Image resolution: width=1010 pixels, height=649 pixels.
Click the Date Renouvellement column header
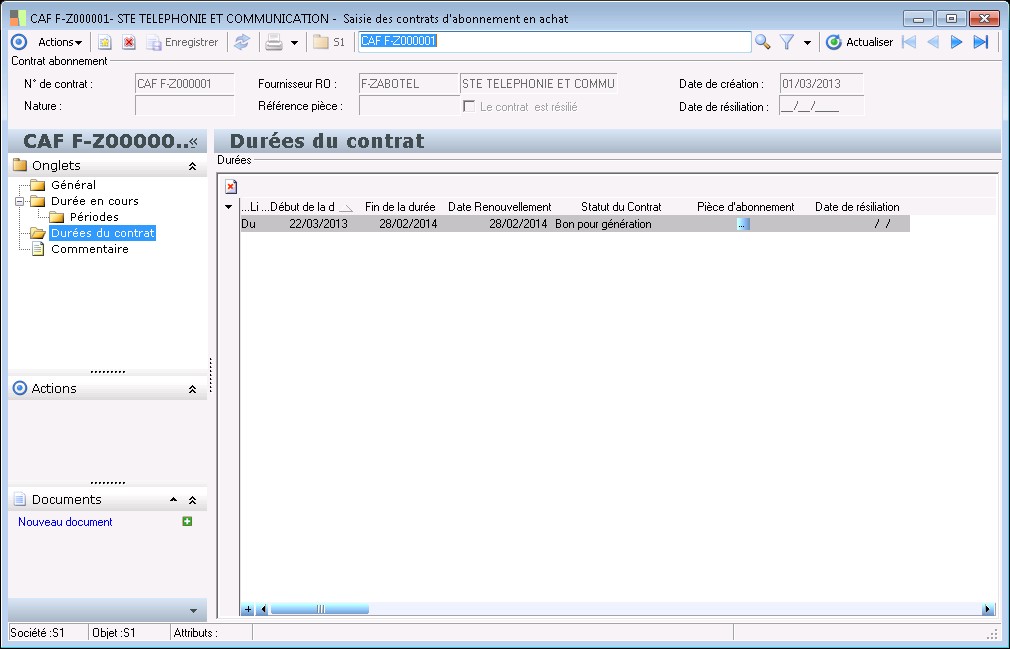[499, 207]
